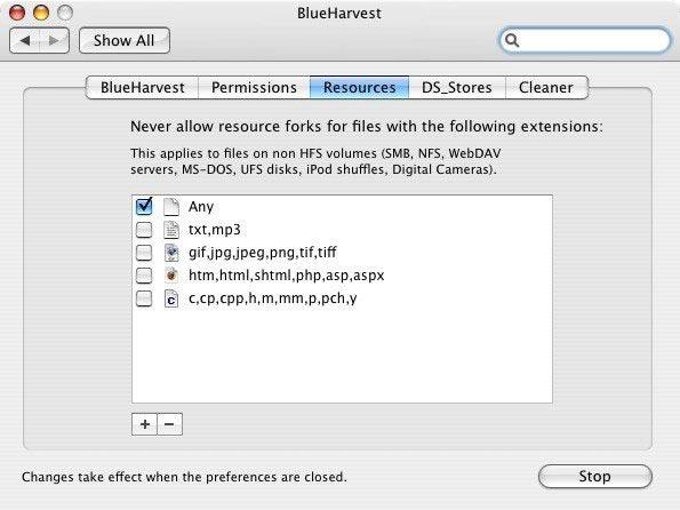
Task: Enable the gif,jpg,jpeg,png,tif,tiff checkbox
Action: pyautogui.click(x=144, y=252)
